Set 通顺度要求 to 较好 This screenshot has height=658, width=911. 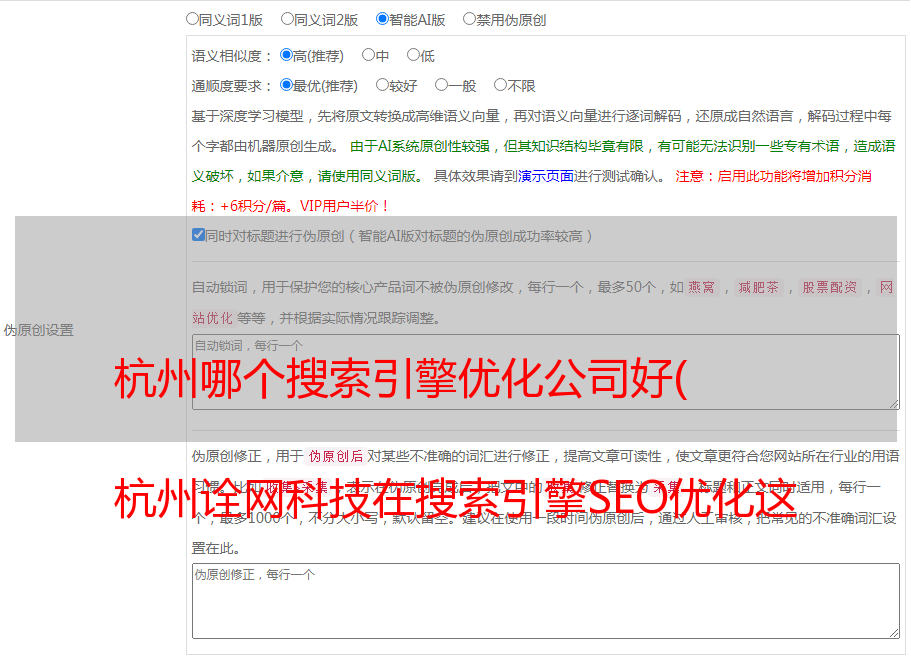pyautogui.click(x=382, y=85)
